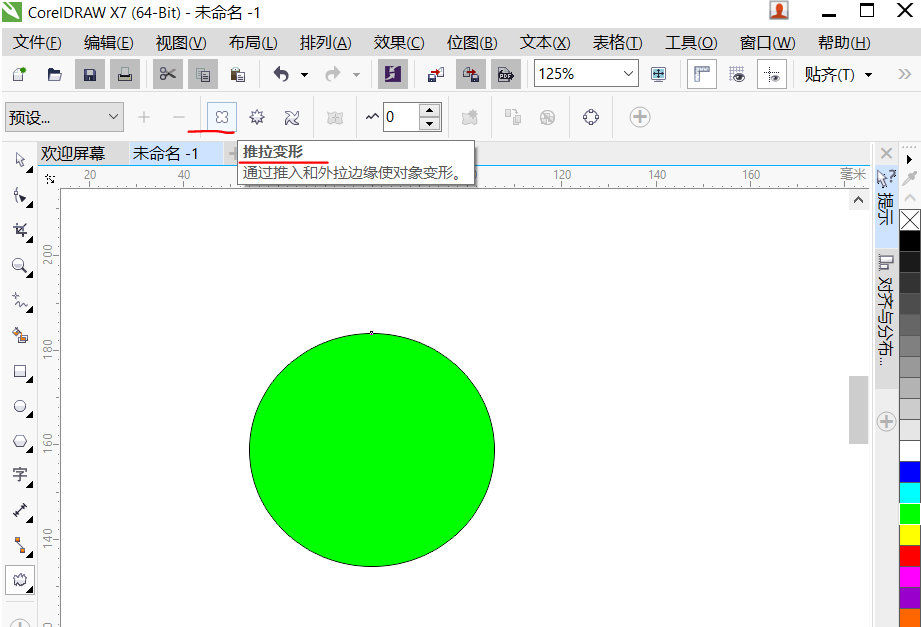Click the amplitude value input field
Screen dimensions: 921x627
click(x=401, y=117)
